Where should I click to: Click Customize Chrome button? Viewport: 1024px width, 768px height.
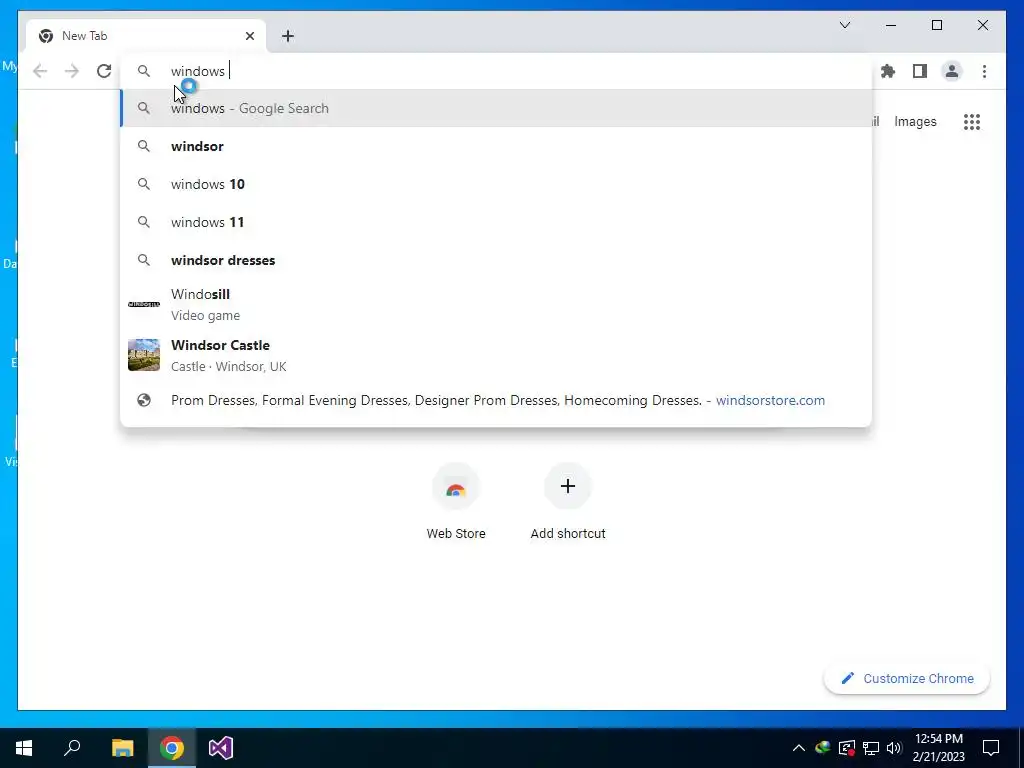point(907,679)
